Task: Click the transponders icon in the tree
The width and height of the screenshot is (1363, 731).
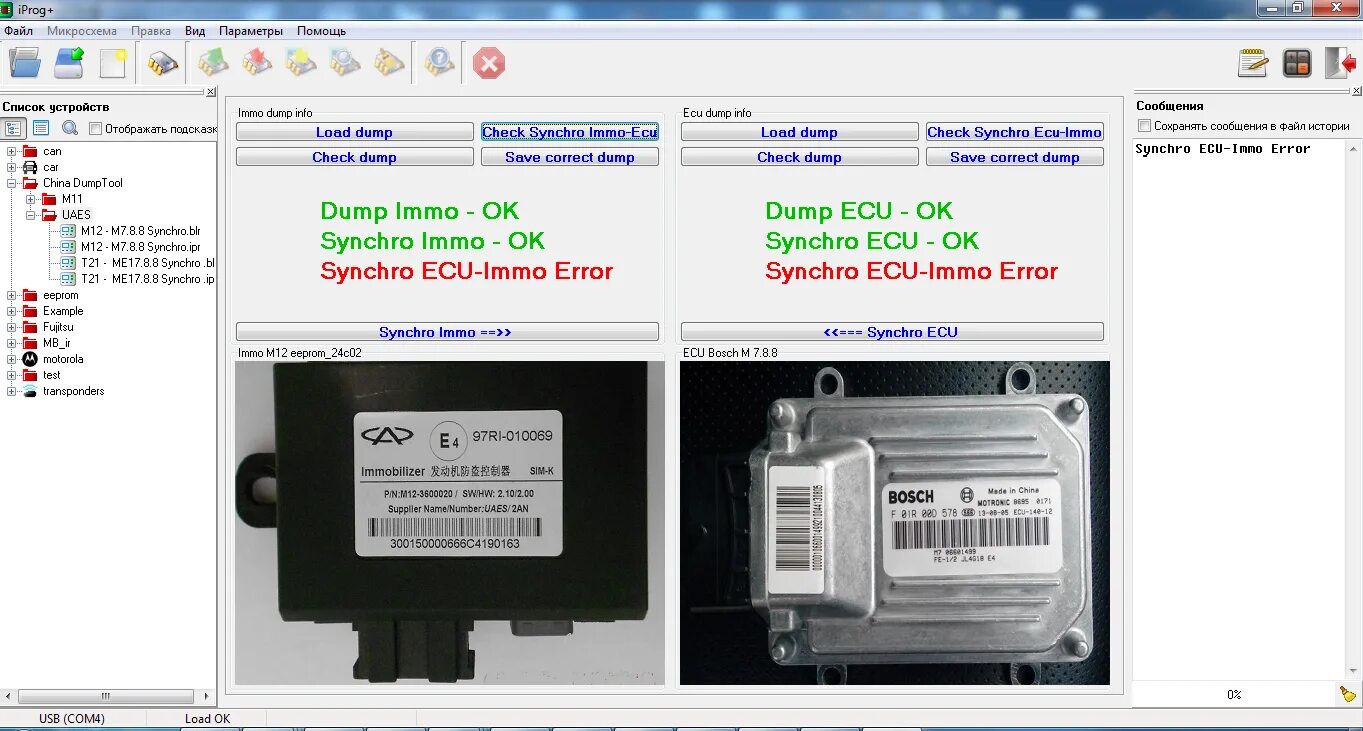Action: click(x=30, y=391)
